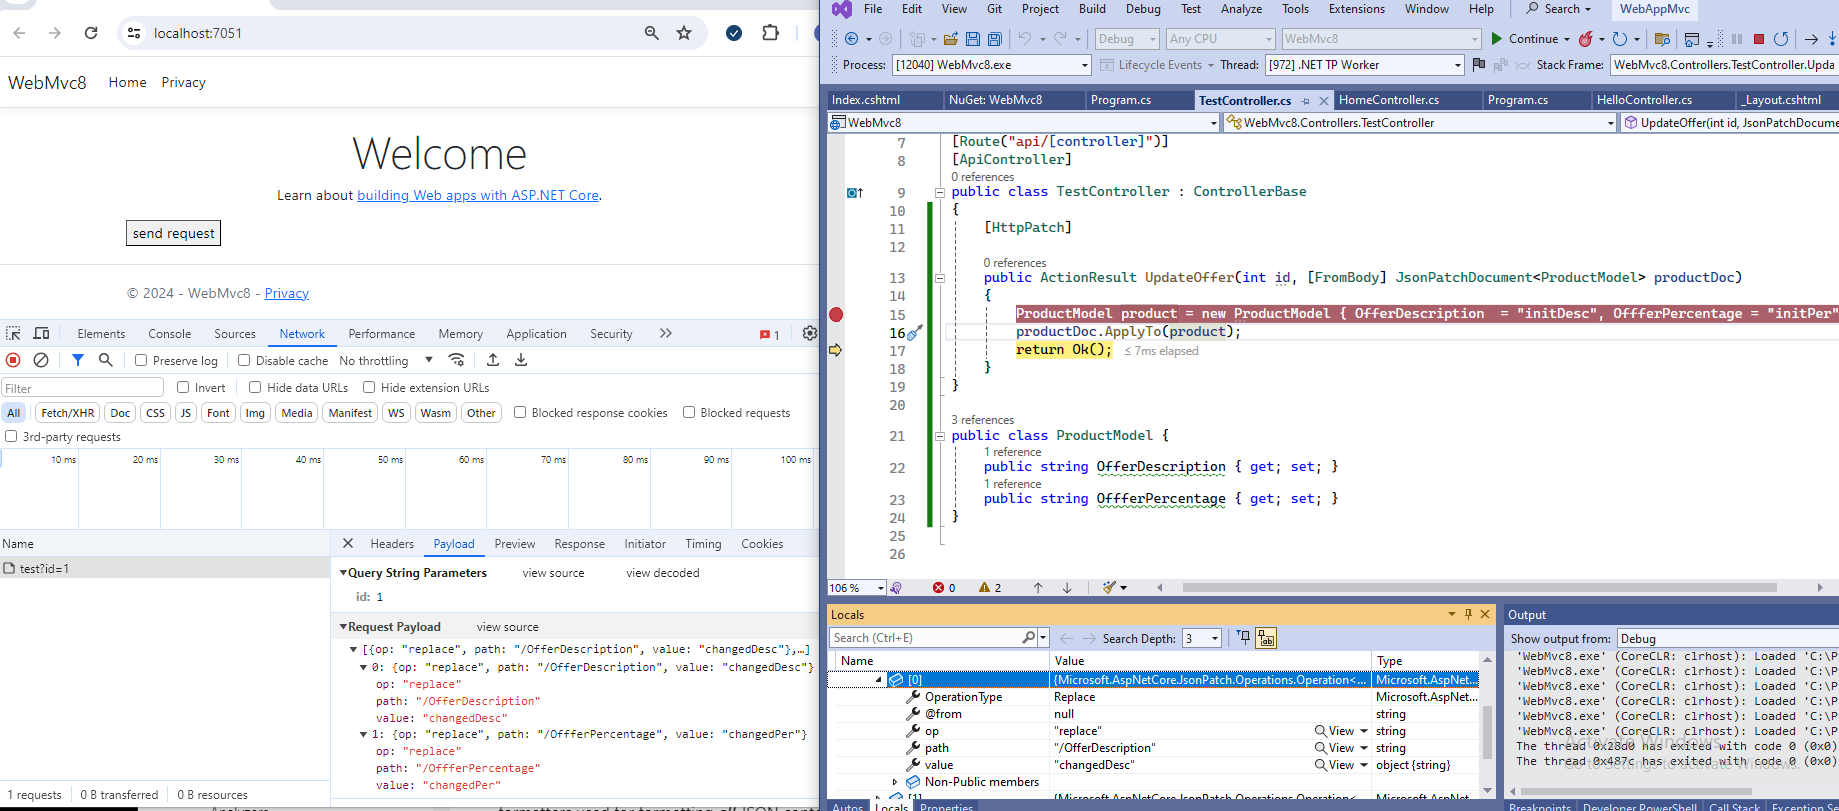
Task: Stop recording the network log
Action: (13, 360)
